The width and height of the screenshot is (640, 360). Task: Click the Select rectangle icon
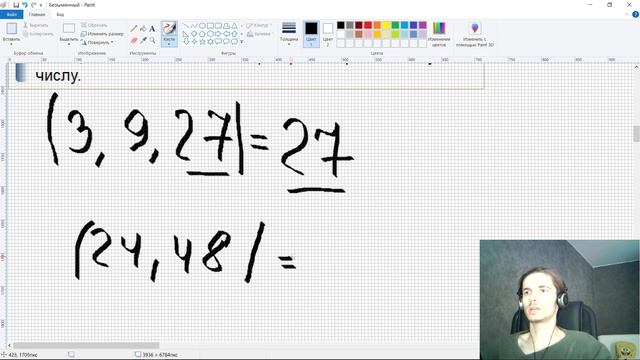69,28
